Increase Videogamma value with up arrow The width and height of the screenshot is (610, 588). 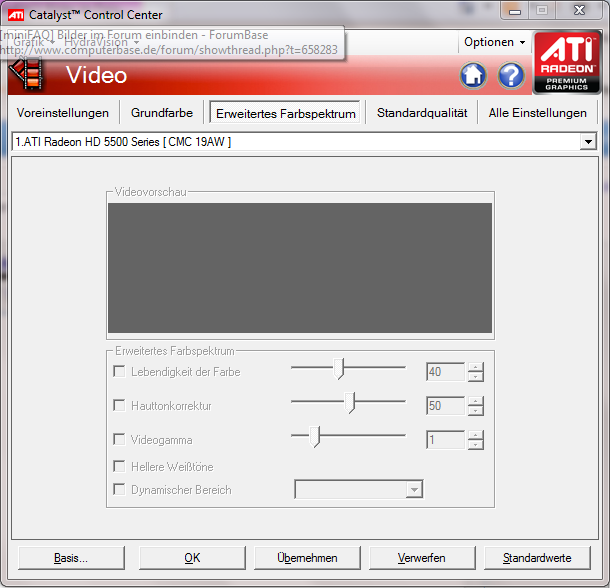pos(475,435)
